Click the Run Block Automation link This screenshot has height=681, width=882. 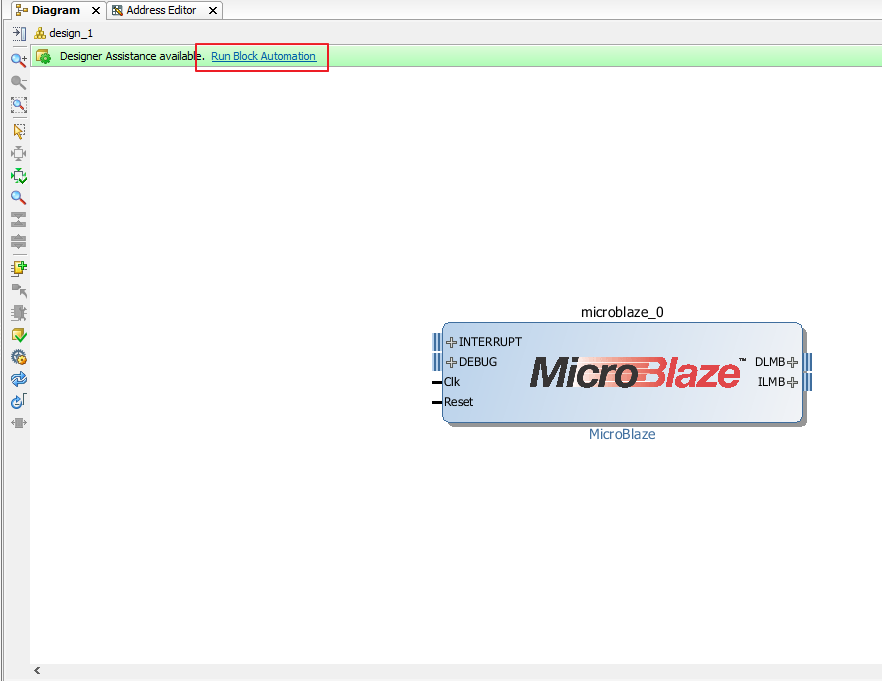tap(263, 56)
